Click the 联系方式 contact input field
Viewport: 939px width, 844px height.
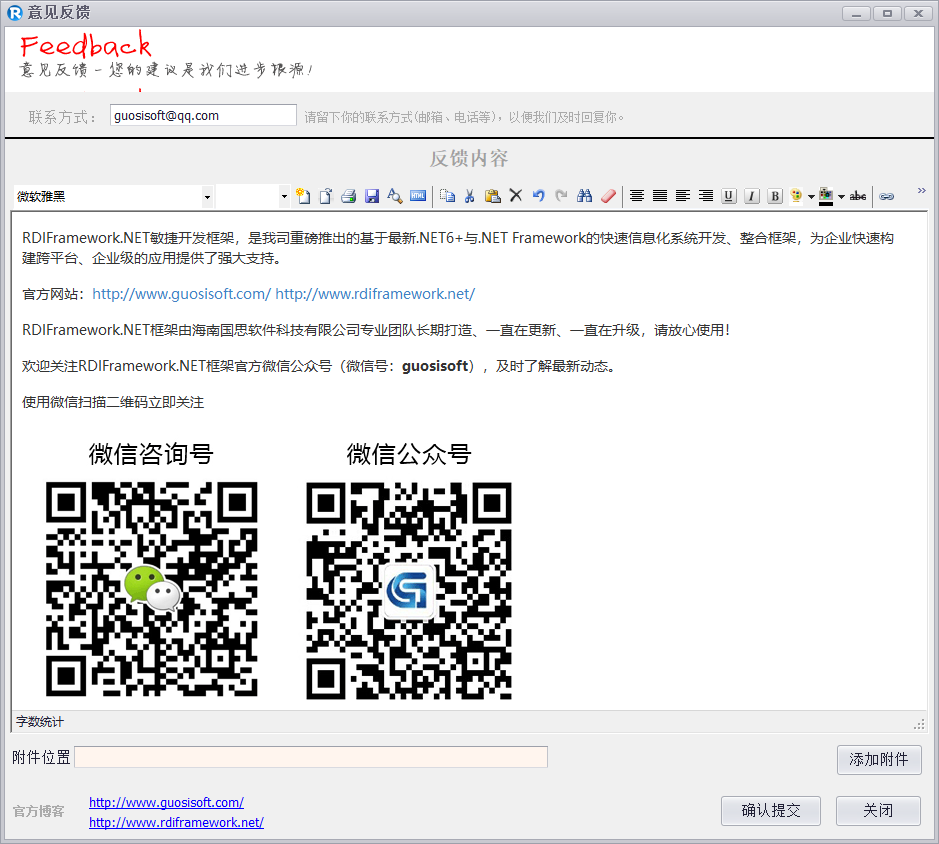point(203,116)
